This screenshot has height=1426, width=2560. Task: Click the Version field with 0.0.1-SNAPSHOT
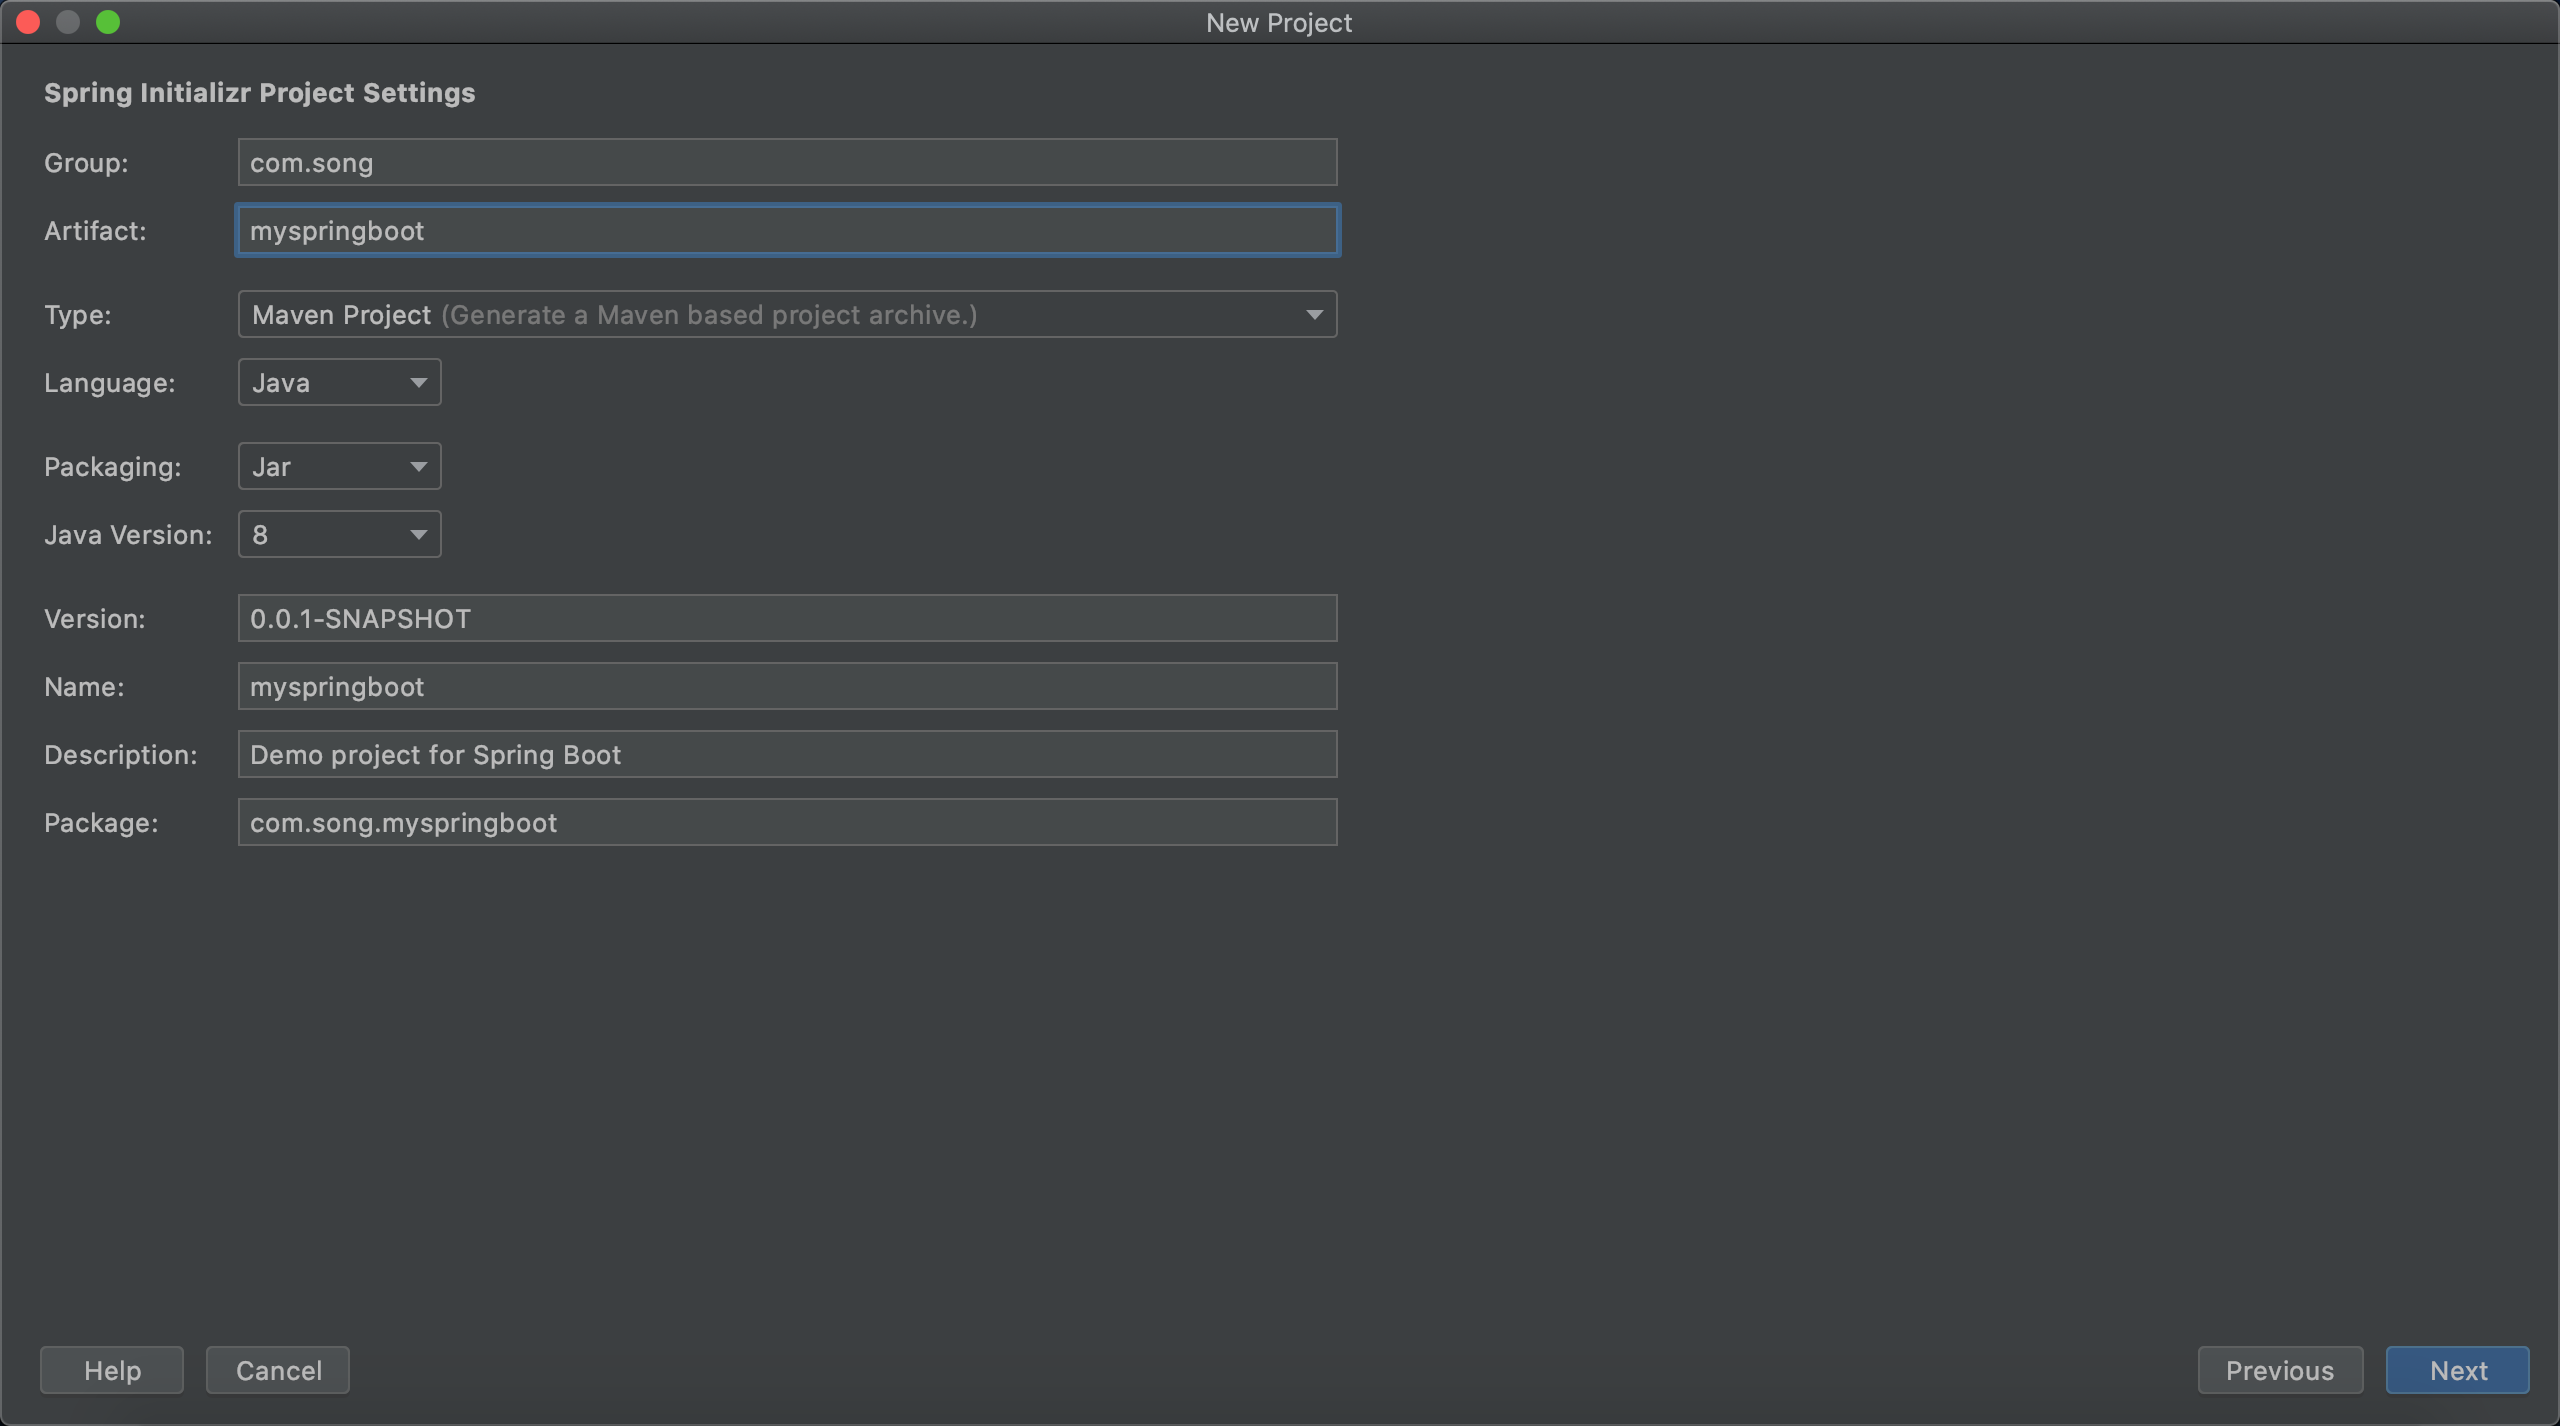click(x=787, y=619)
